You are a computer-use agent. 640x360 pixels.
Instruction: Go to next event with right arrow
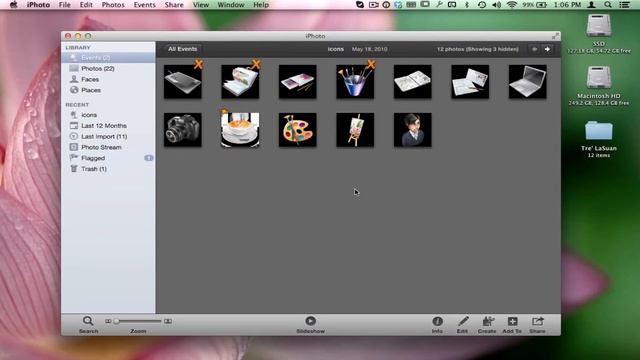(547, 49)
